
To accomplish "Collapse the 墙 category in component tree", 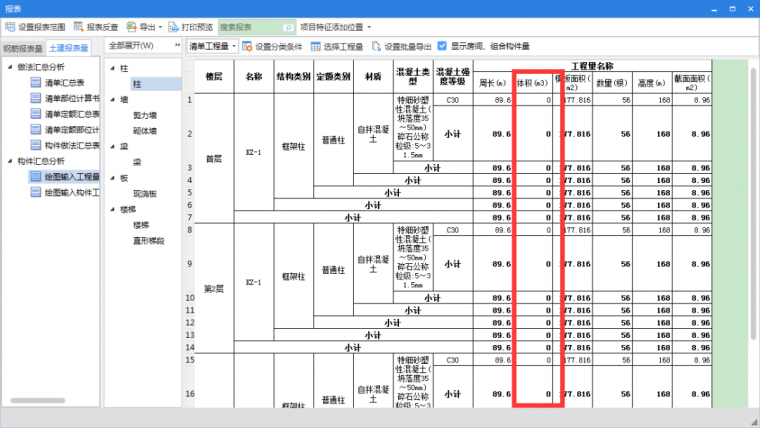I will click(x=112, y=100).
